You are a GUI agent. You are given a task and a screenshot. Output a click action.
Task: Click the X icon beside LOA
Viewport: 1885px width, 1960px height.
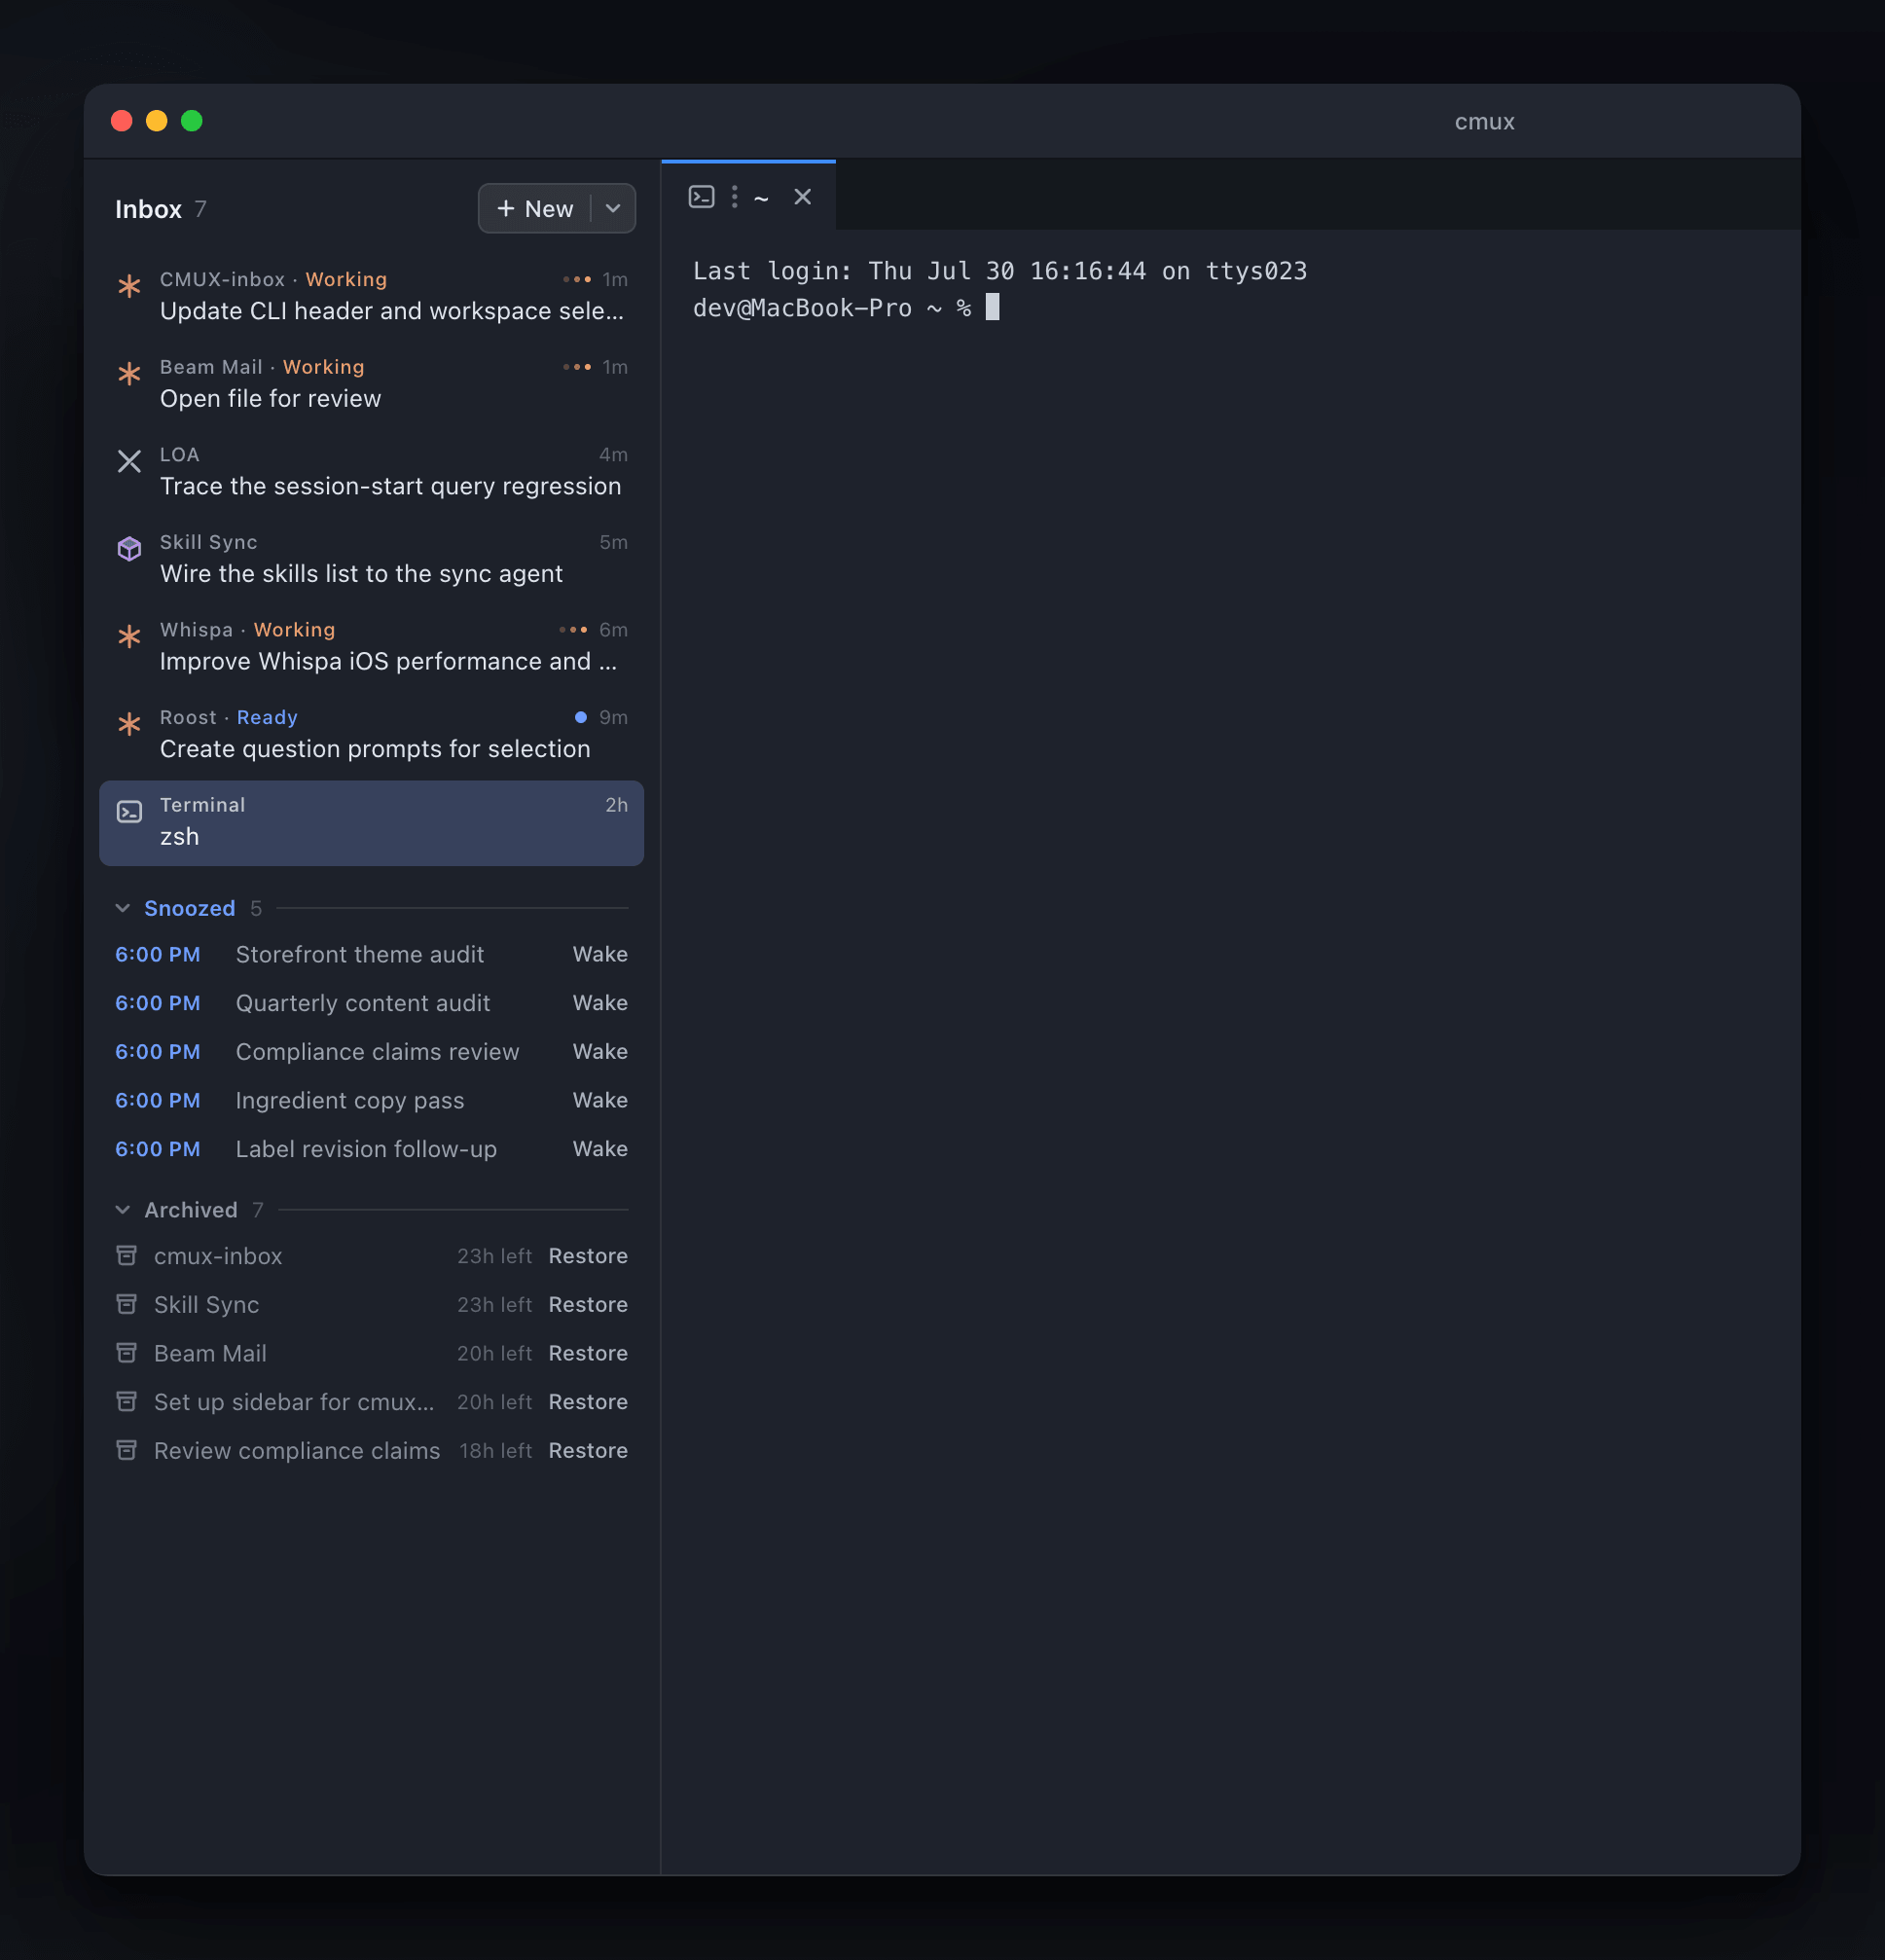(x=129, y=461)
